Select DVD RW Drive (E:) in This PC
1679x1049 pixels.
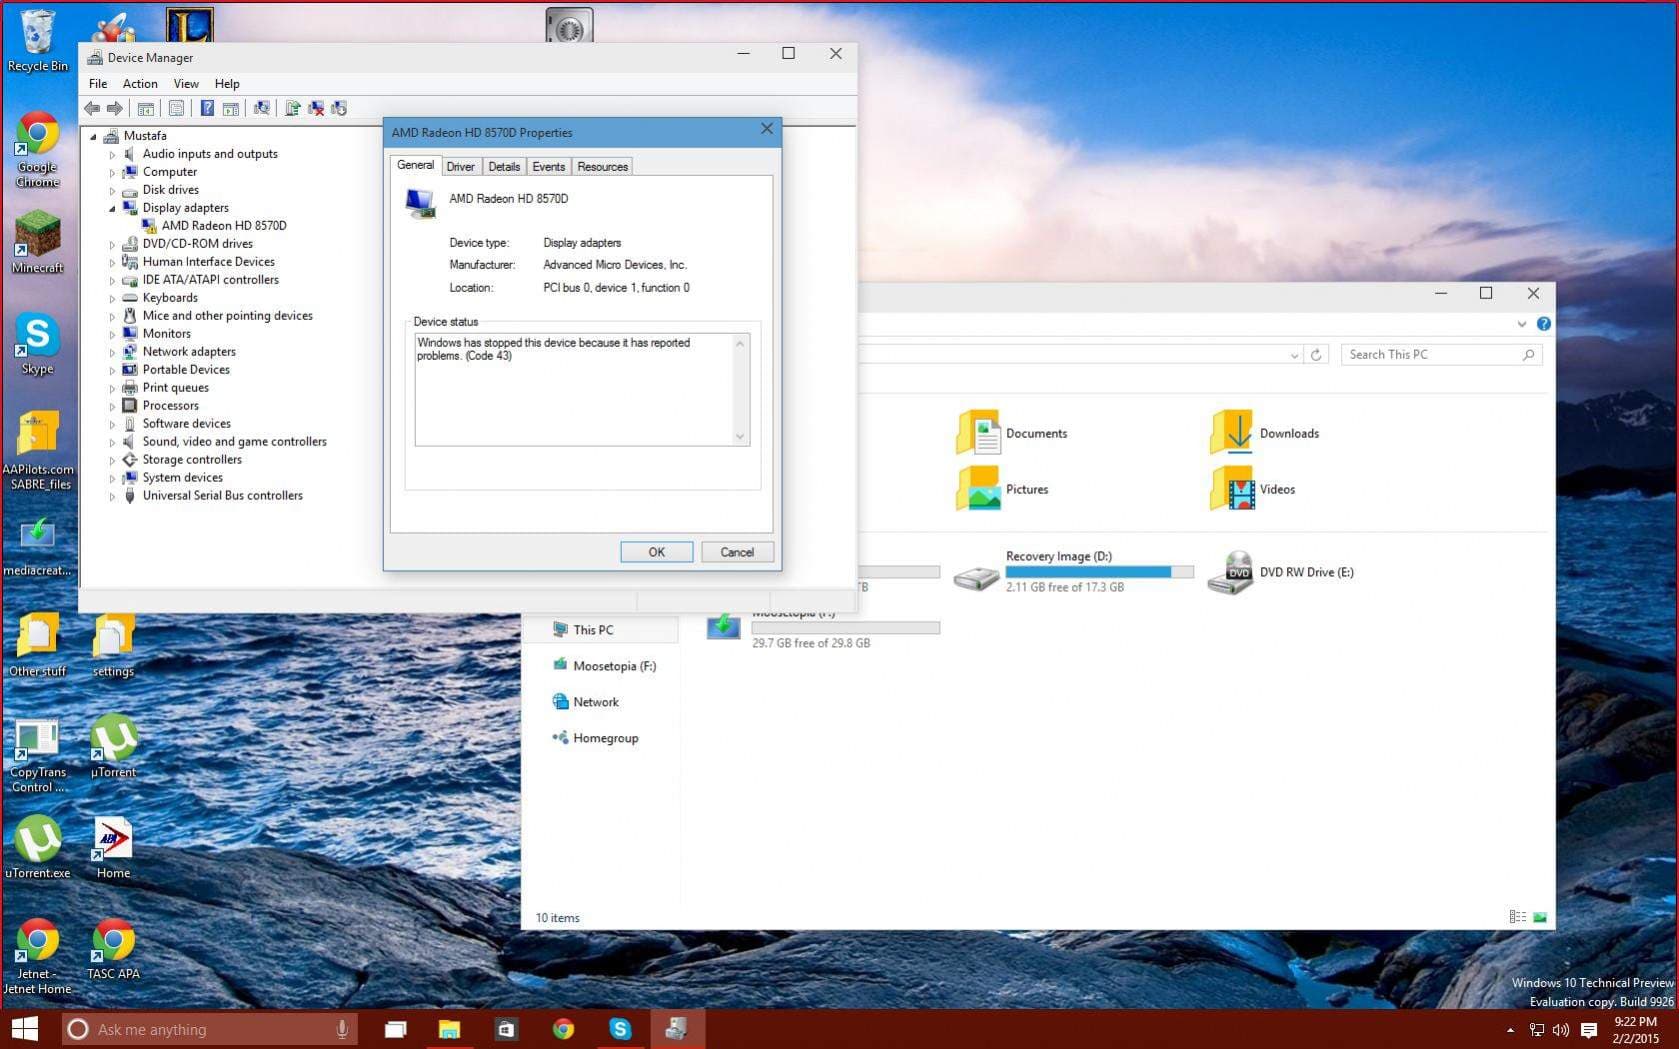point(1282,572)
